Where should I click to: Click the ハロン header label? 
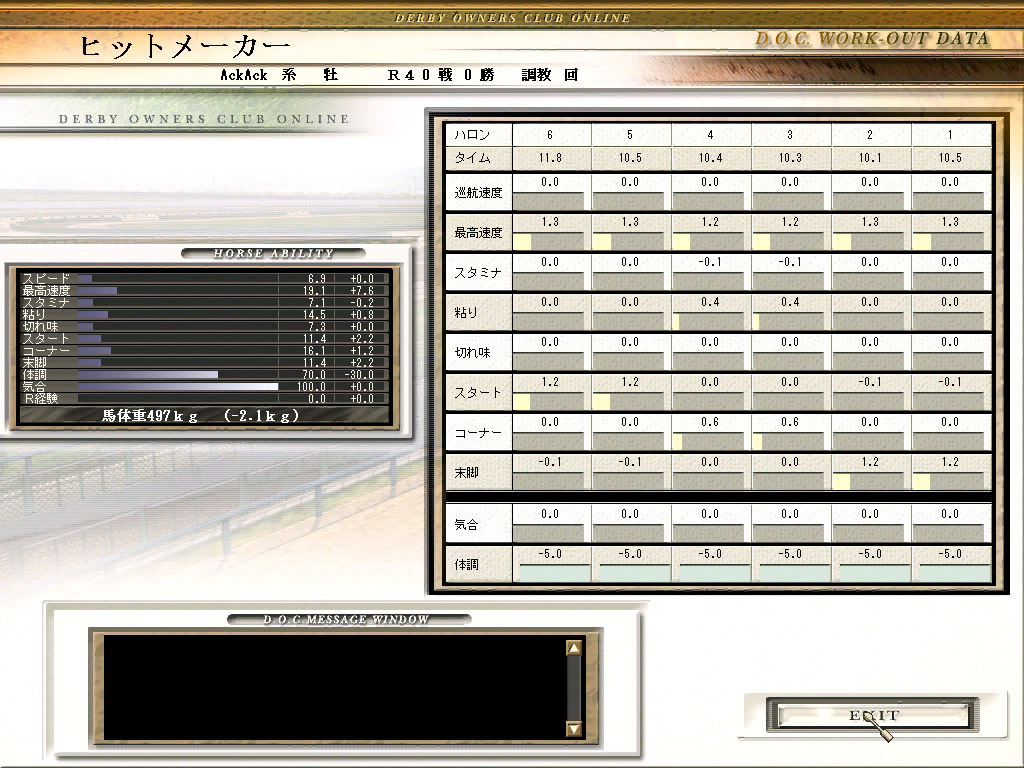pos(472,135)
